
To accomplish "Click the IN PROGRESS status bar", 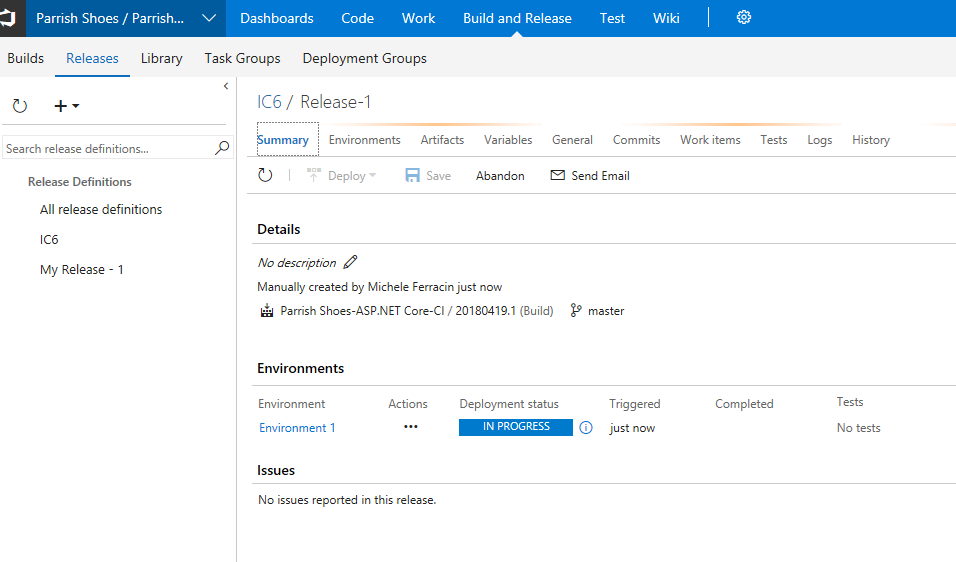I will [516, 427].
